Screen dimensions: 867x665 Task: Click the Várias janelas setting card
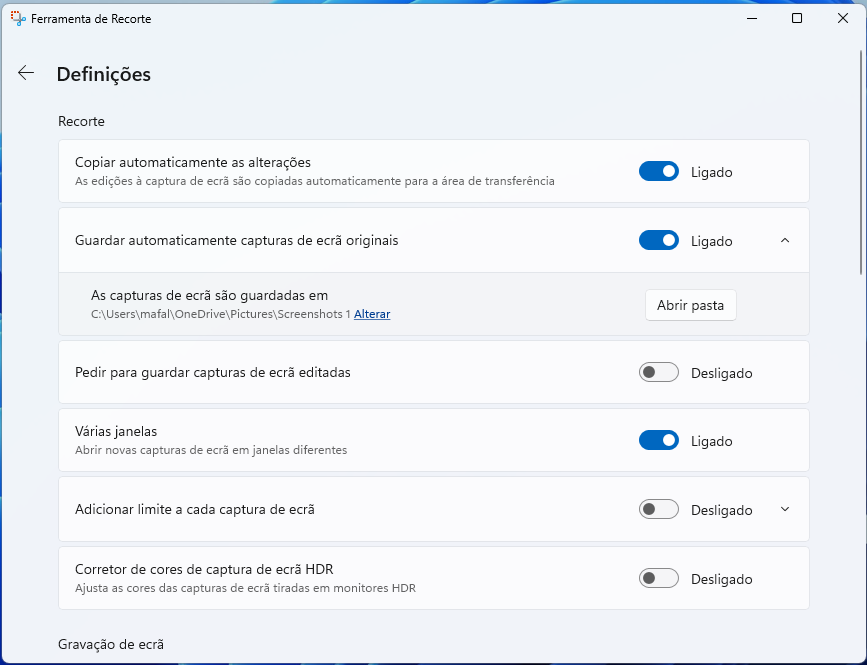click(x=434, y=441)
